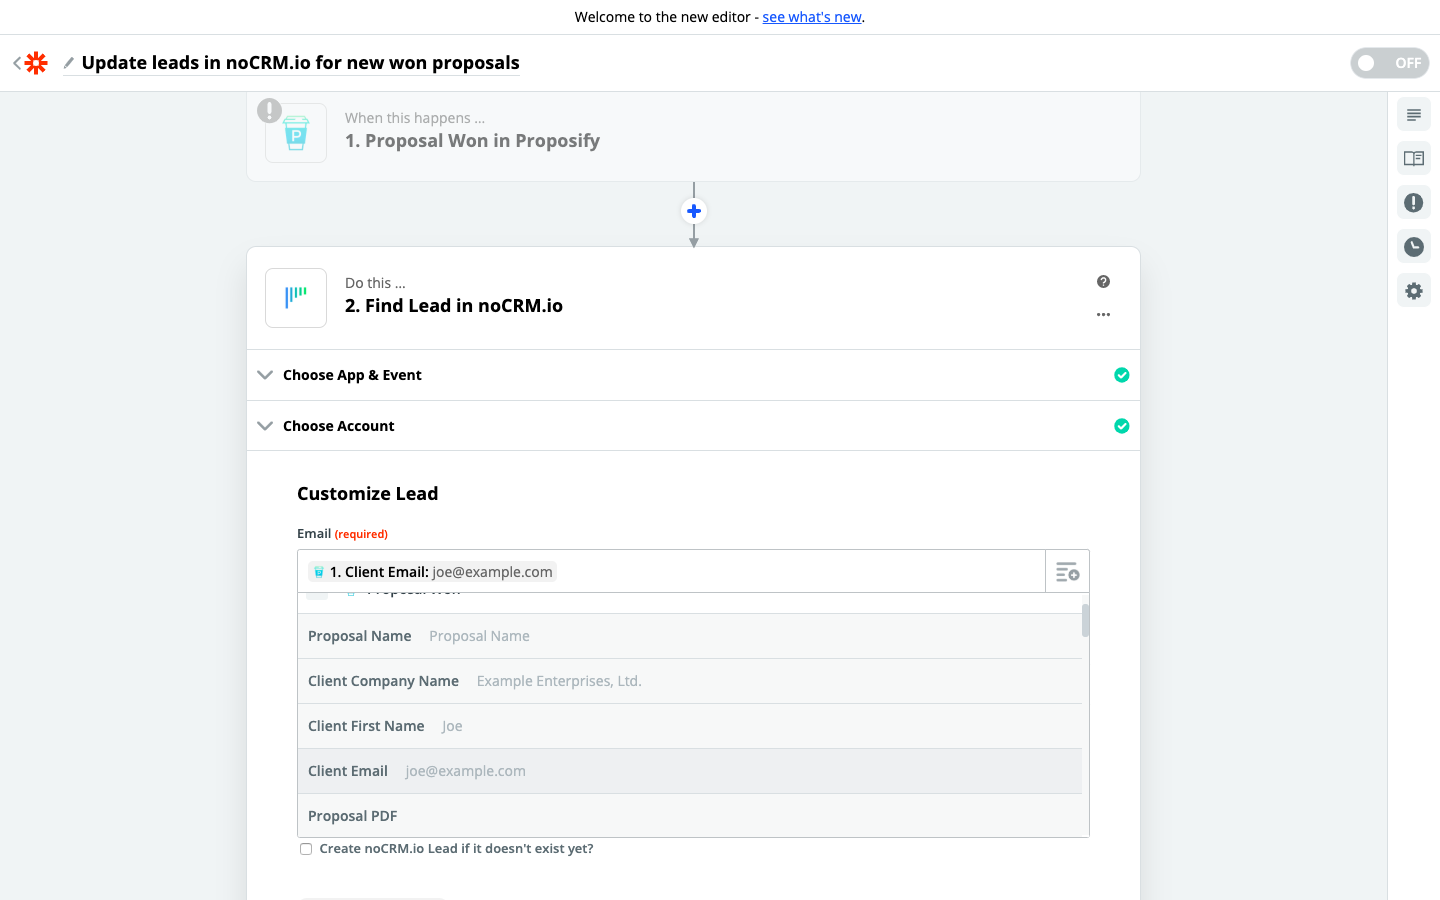1440x900 pixels.
Task: Select Client Company Name from the list
Action: tap(383, 681)
